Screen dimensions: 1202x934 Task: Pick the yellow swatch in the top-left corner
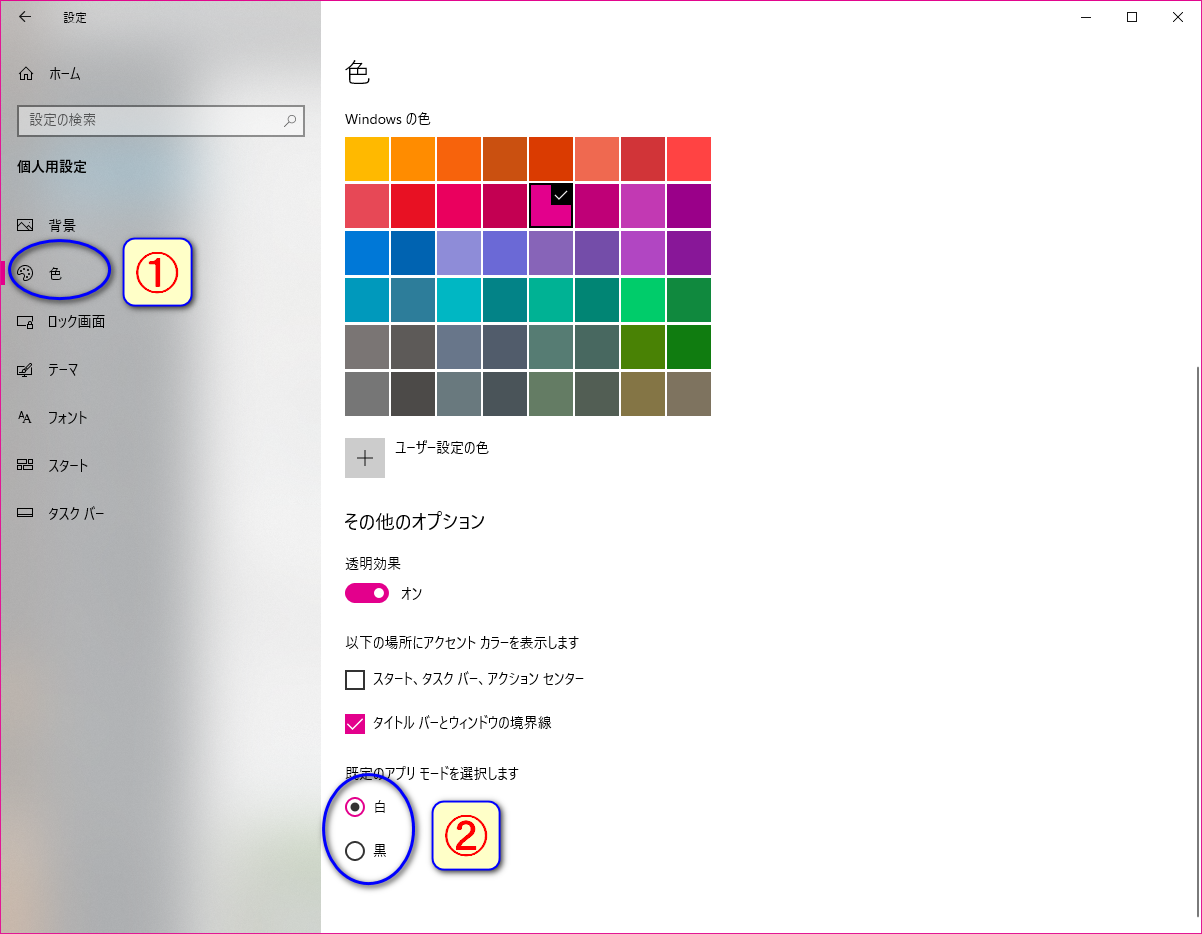click(x=367, y=159)
